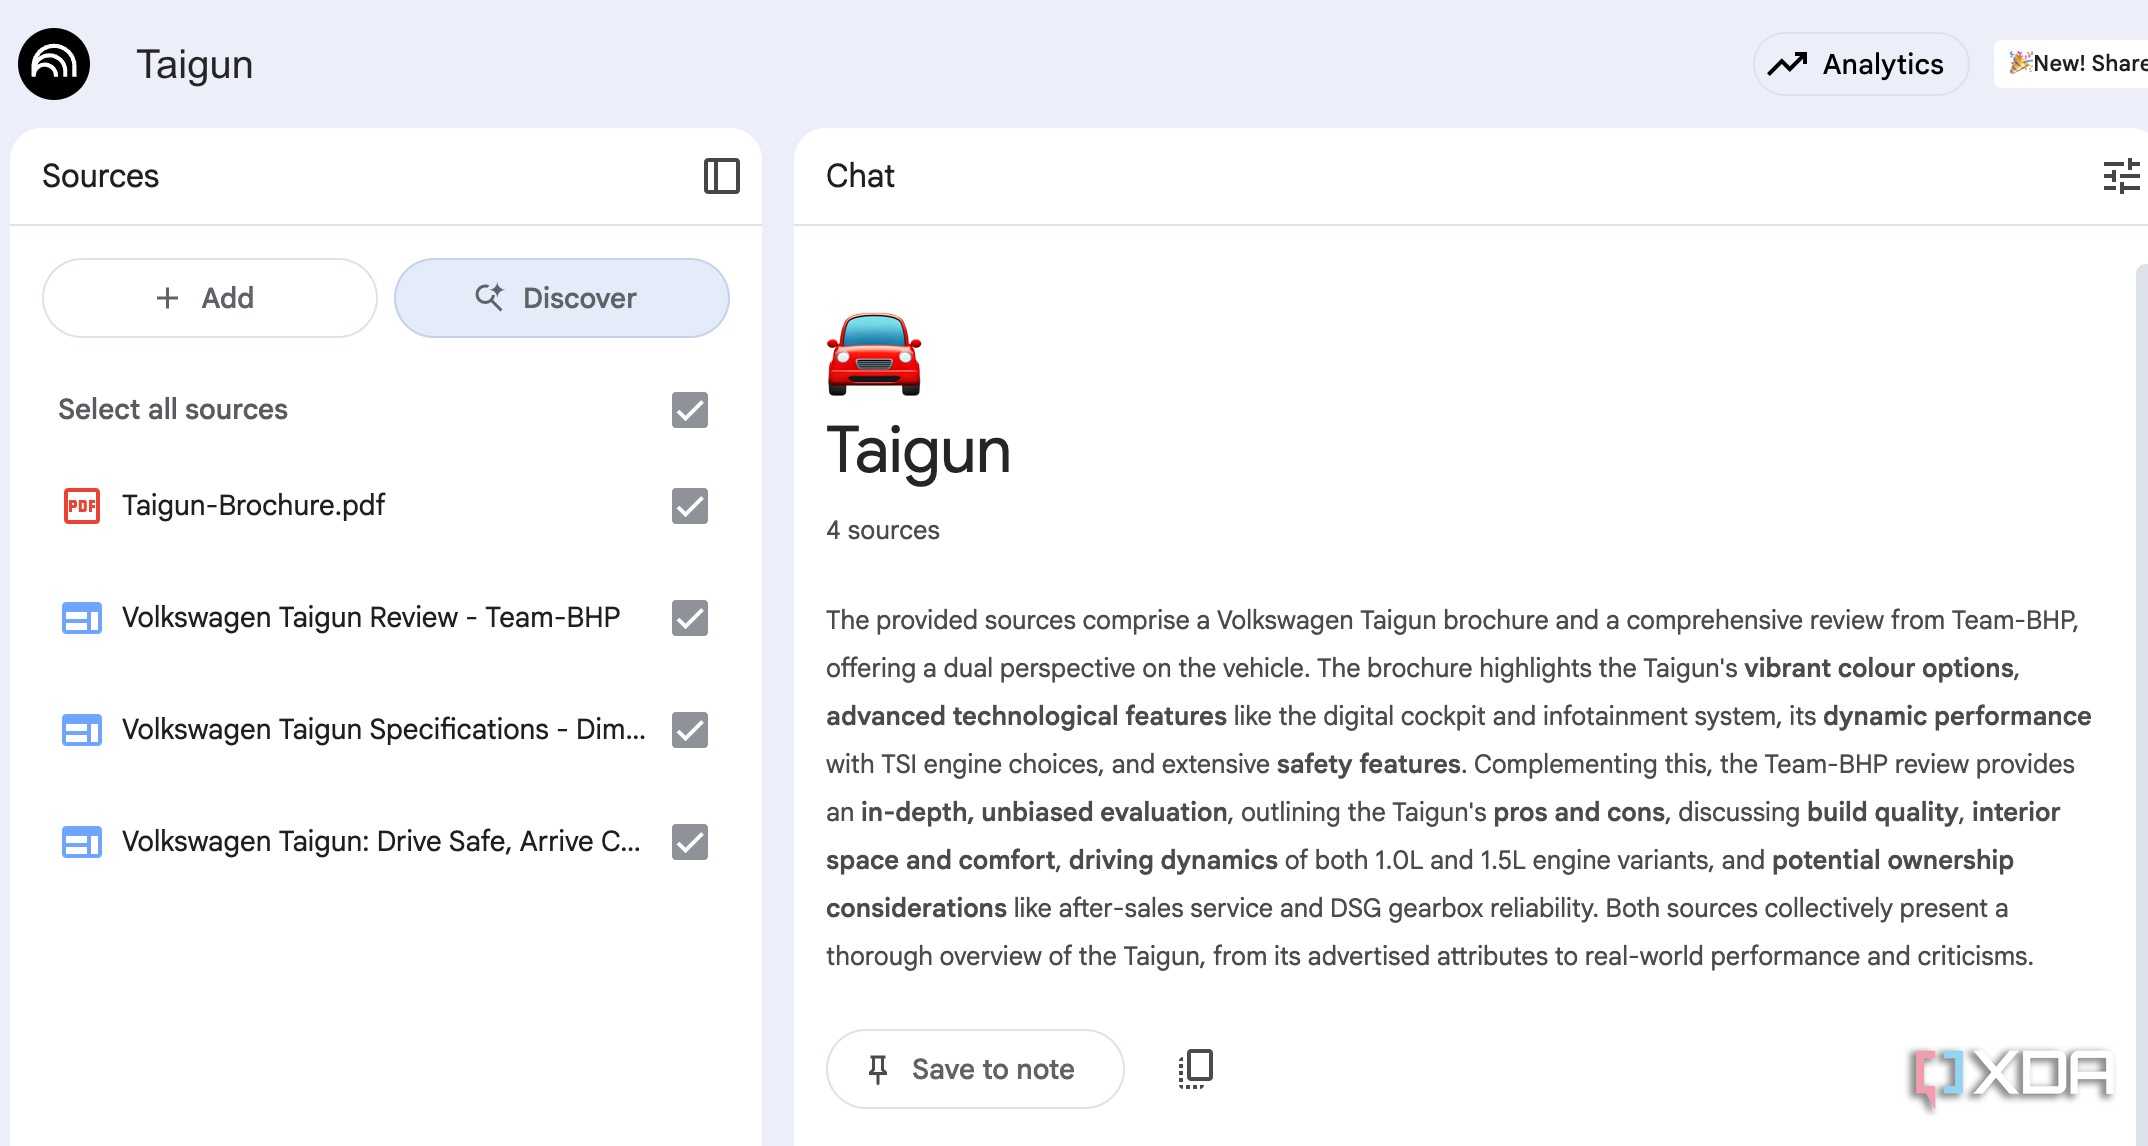This screenshot has width=2148, height=1146.
Task: Click the copy summary icon
Action: (1195, 1069)
